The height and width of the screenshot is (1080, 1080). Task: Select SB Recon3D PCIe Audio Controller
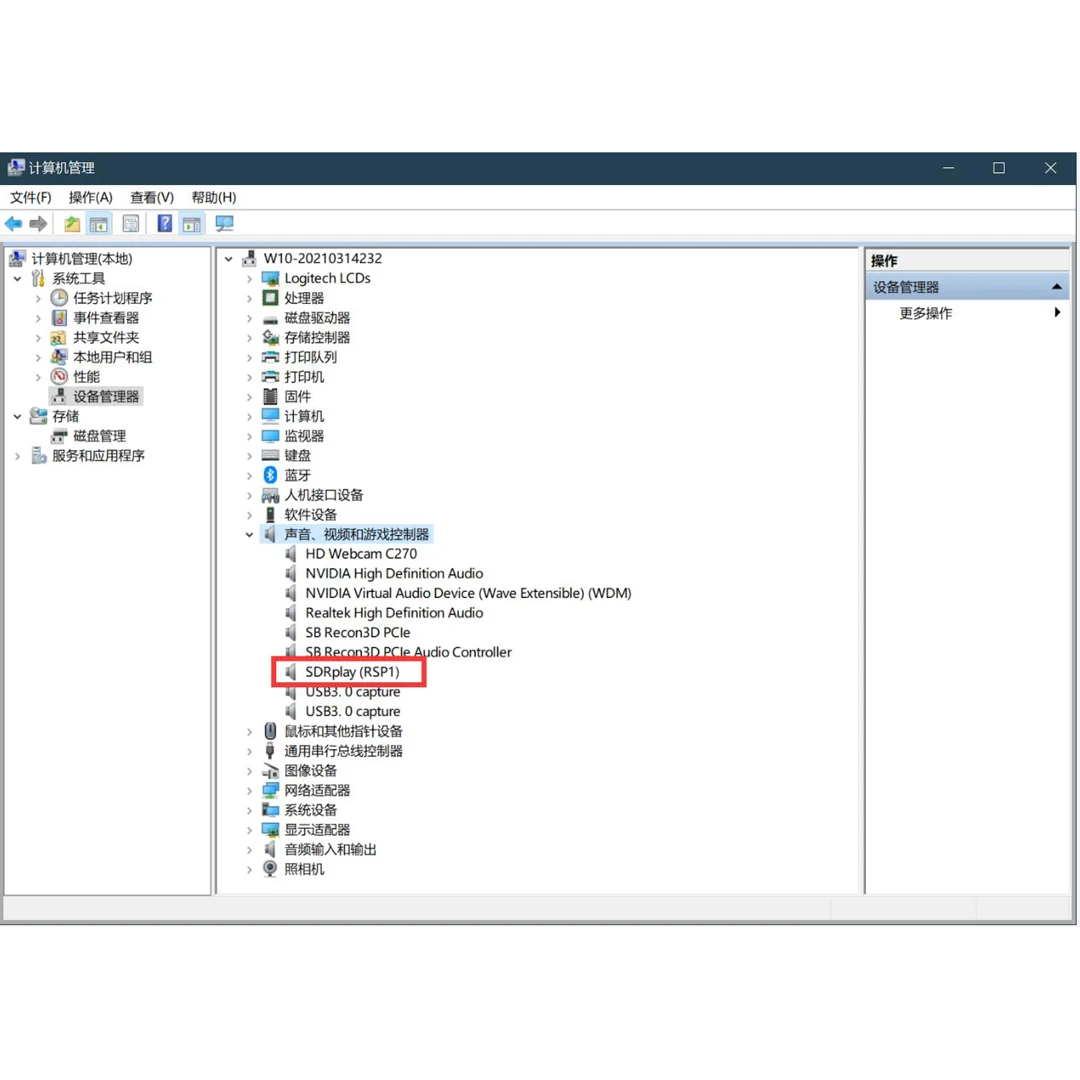[408, 652]
